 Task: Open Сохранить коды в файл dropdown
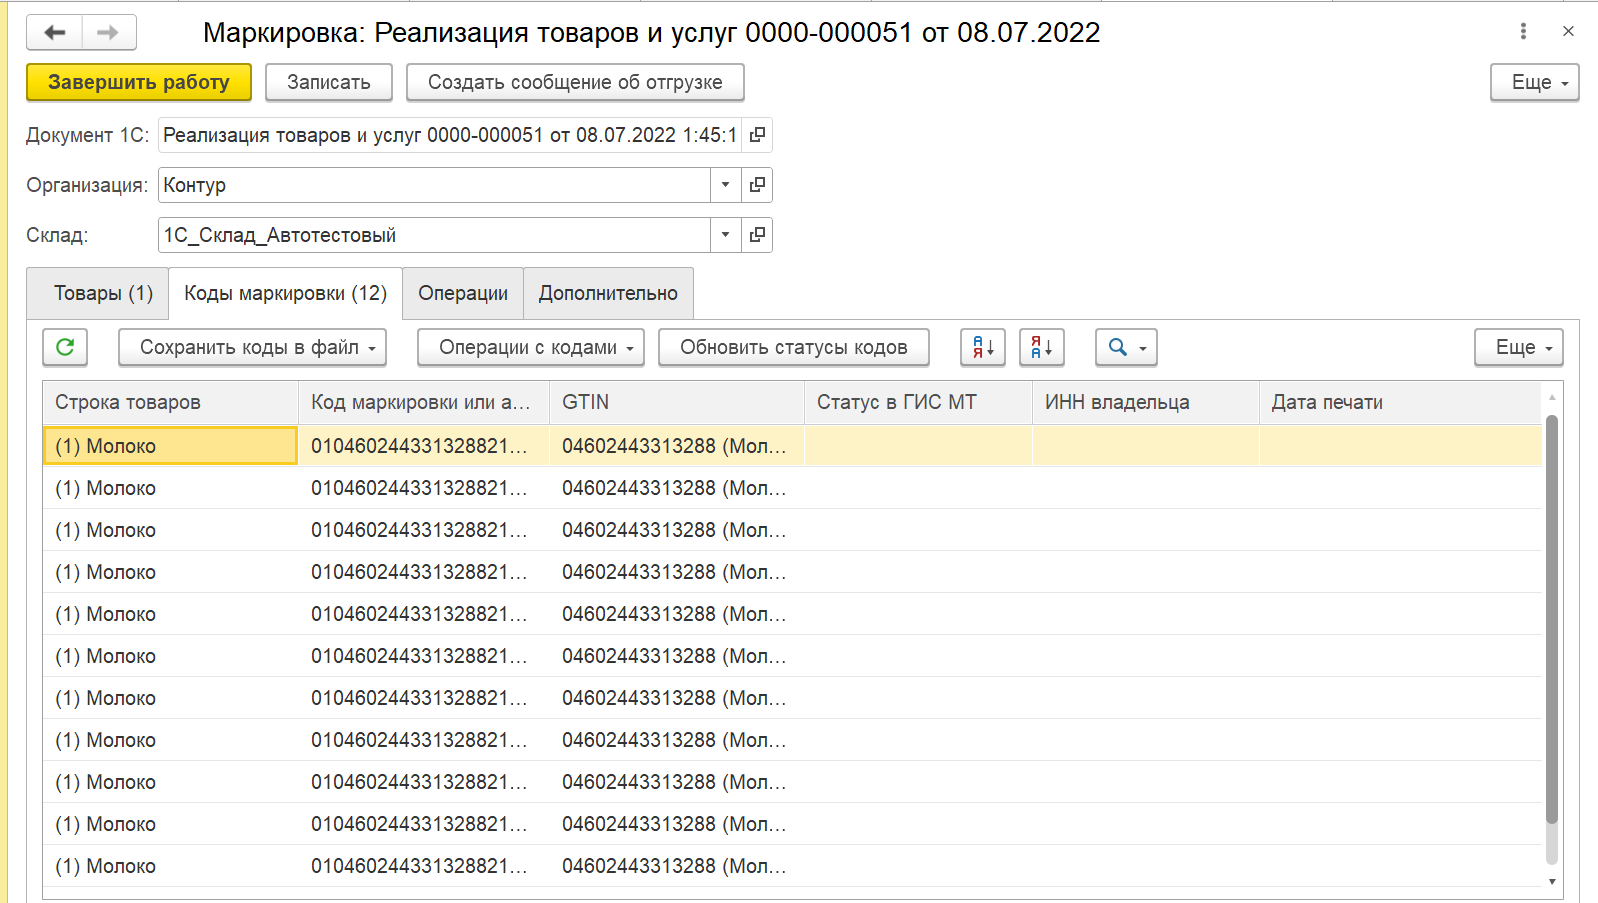[x=252, y=347]
